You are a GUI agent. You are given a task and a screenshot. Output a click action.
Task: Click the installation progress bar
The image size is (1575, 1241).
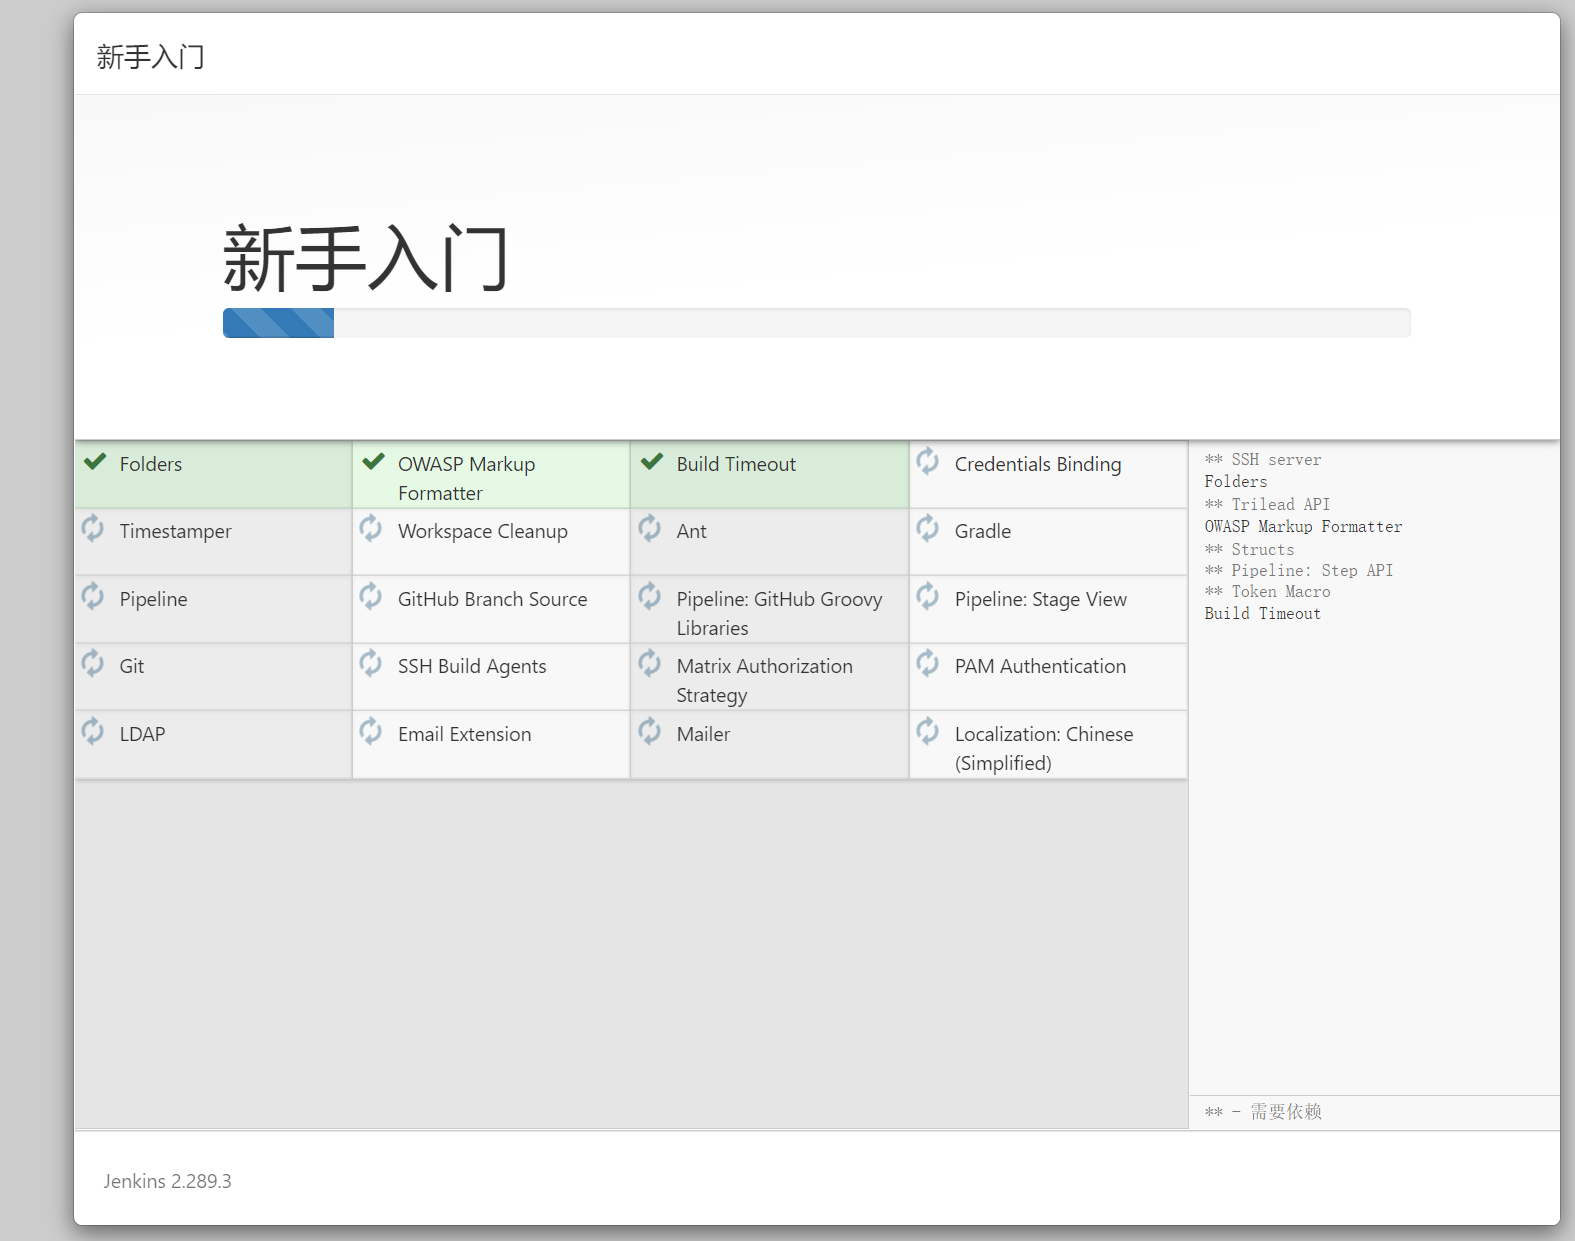point(816,323)
